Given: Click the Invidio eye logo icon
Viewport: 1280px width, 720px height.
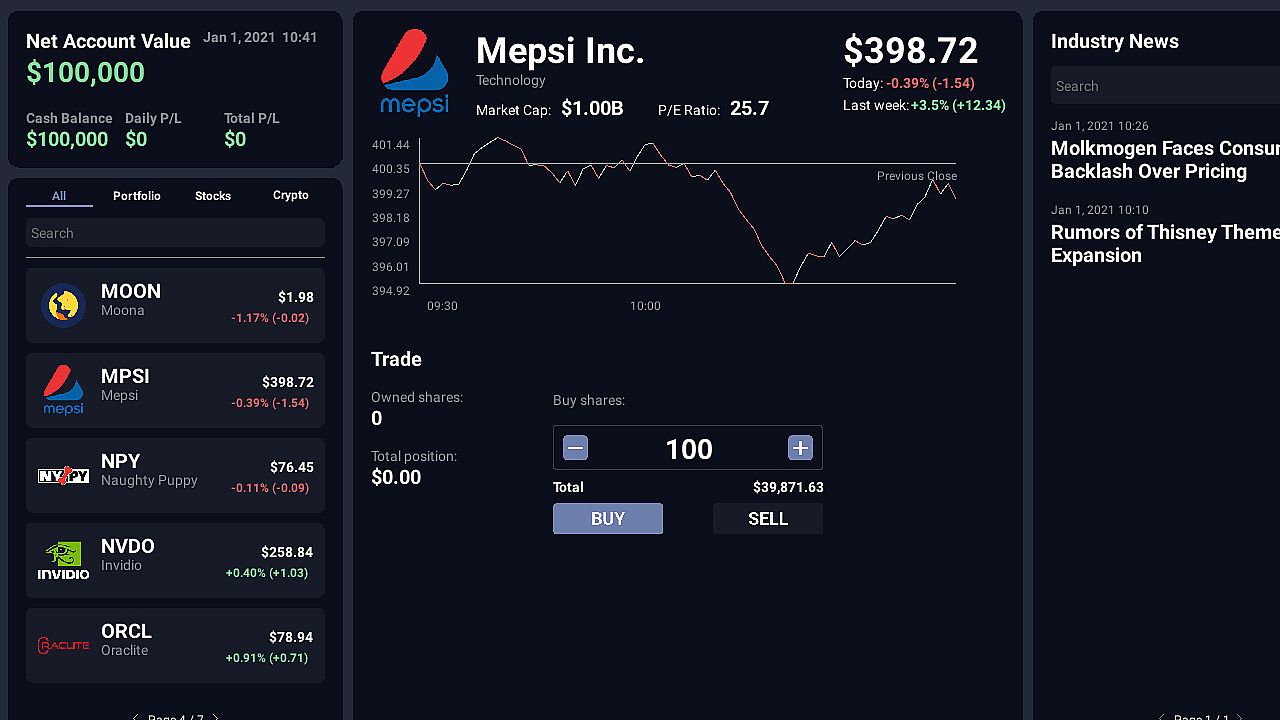Looking at the screenshot, I should click(63, 560).
